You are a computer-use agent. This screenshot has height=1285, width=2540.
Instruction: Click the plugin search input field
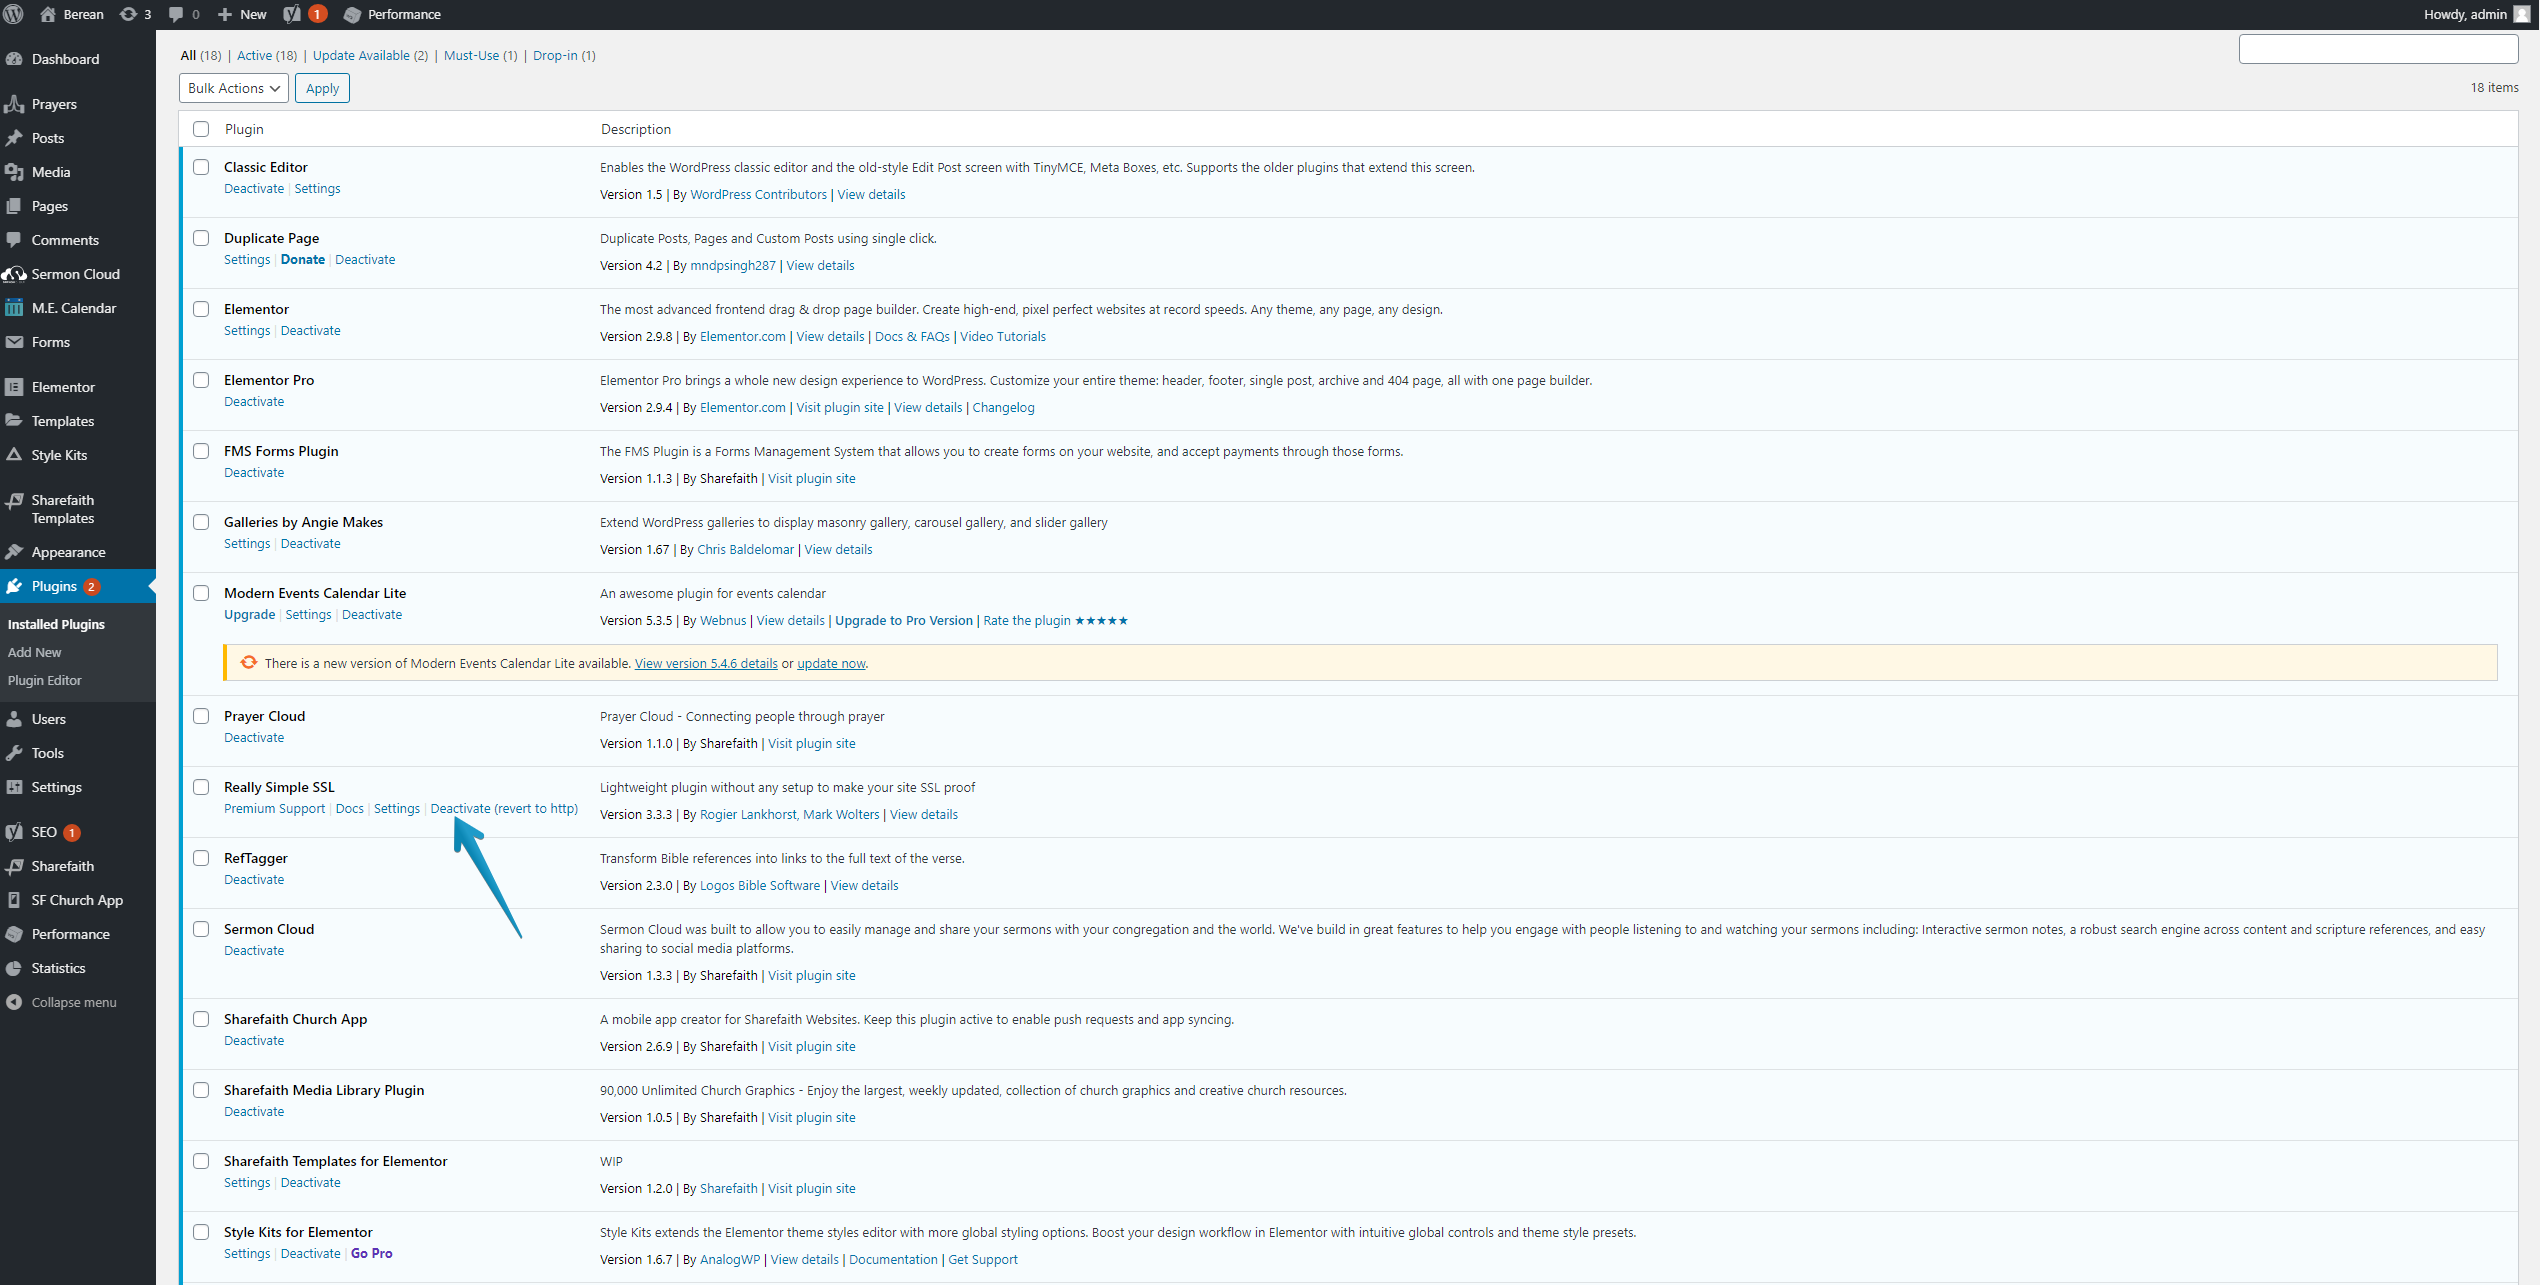pos(2378,49)
